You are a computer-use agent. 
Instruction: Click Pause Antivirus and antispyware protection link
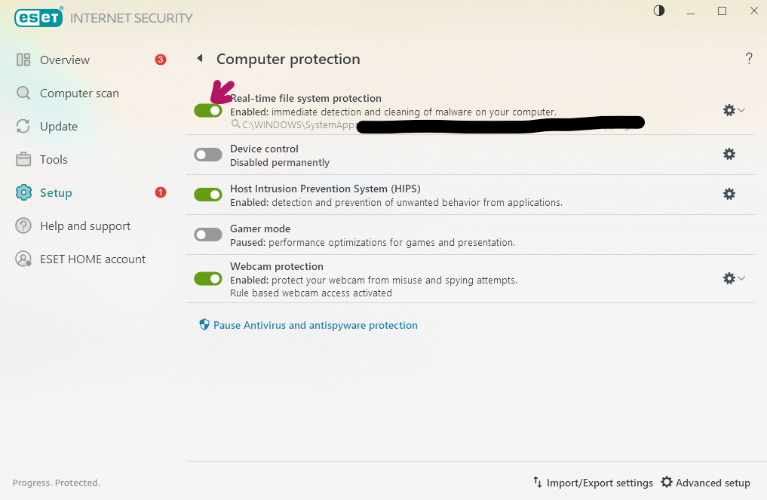coord(315,325)
